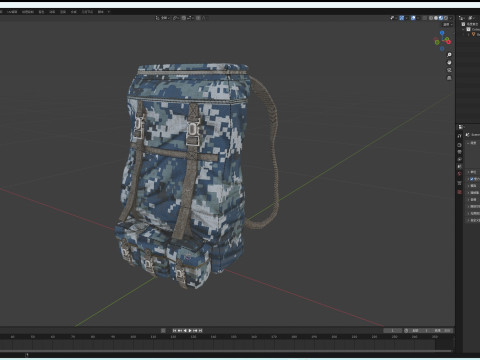
Task: Add a new workspace with plus button
Action: [109, 12]
